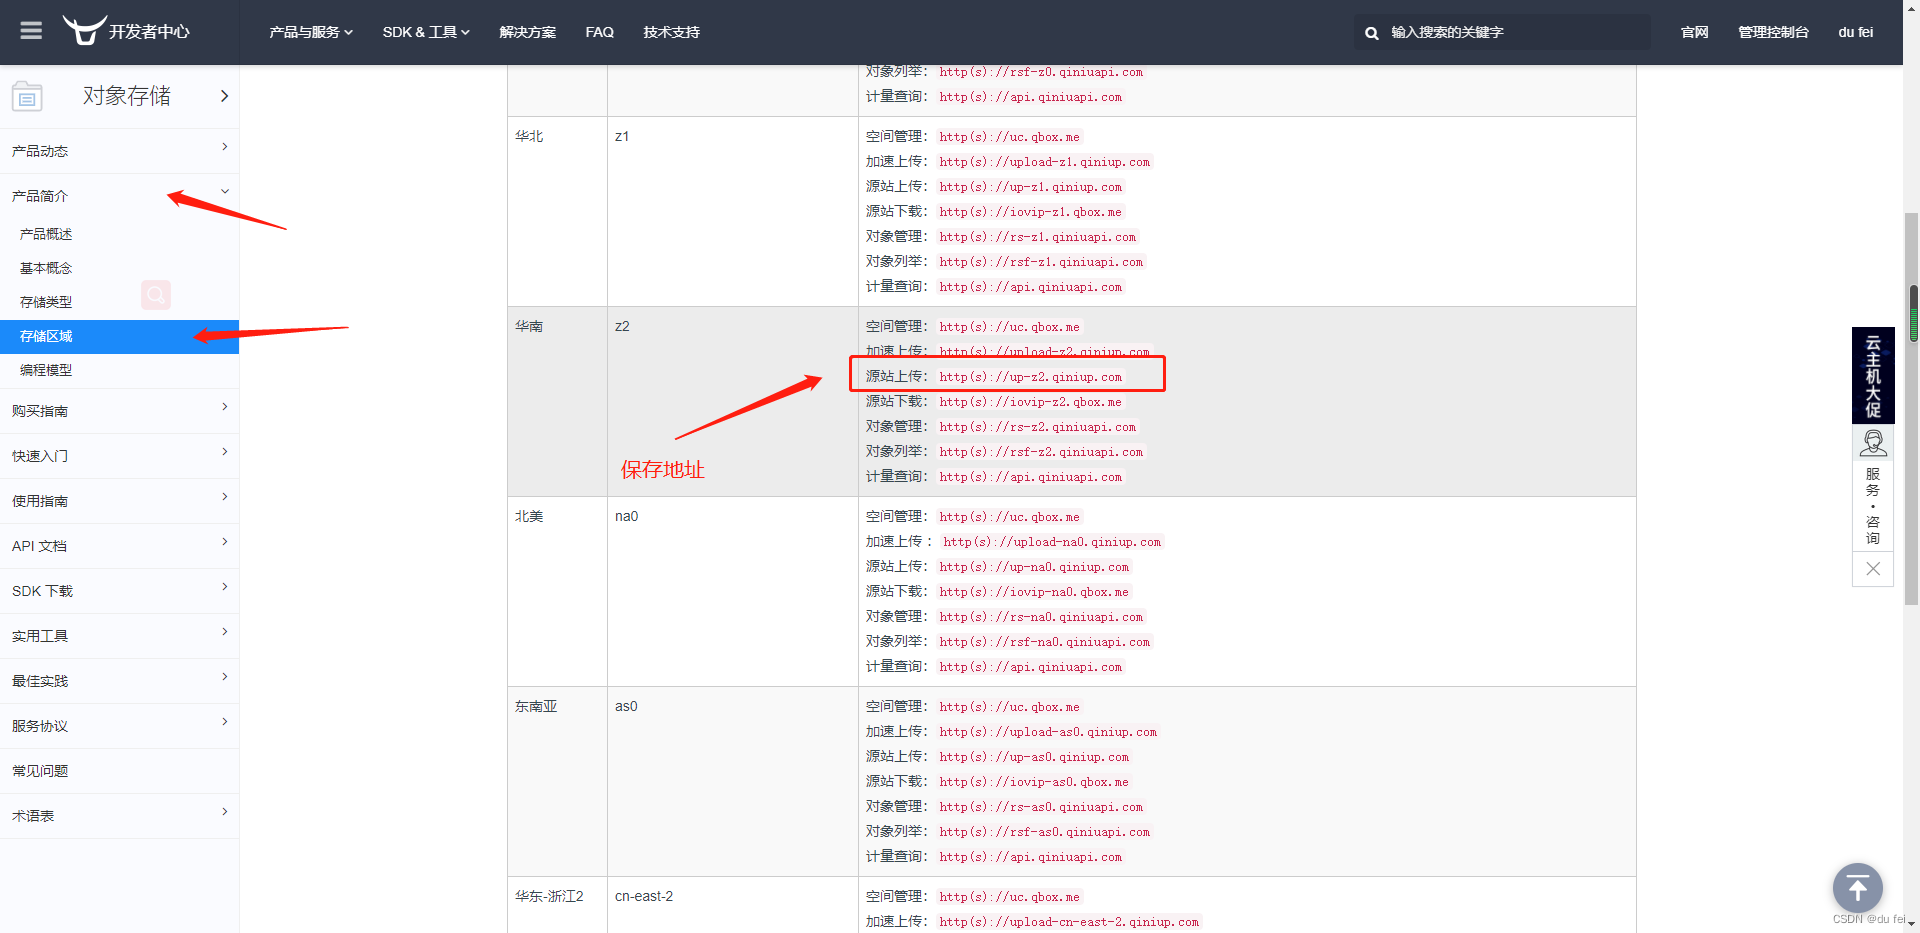1920x933 pixels.
Task: Open the customer service consult icon
Action: [x=1873, y=443]
